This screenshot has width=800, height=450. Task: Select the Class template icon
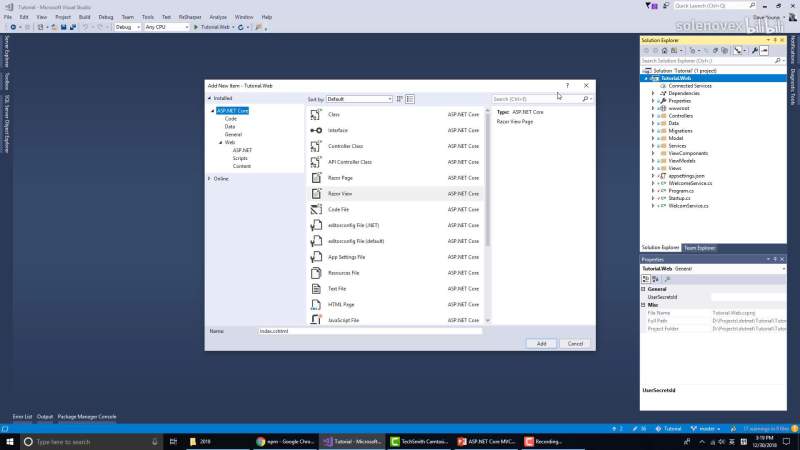(x=316, y=115)
